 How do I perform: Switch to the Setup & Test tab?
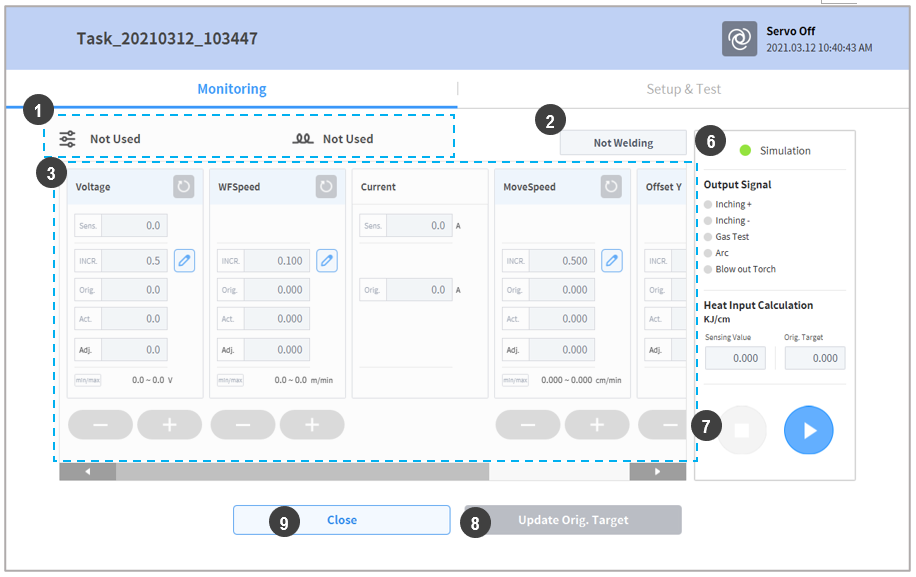click(x=683, y=89)
